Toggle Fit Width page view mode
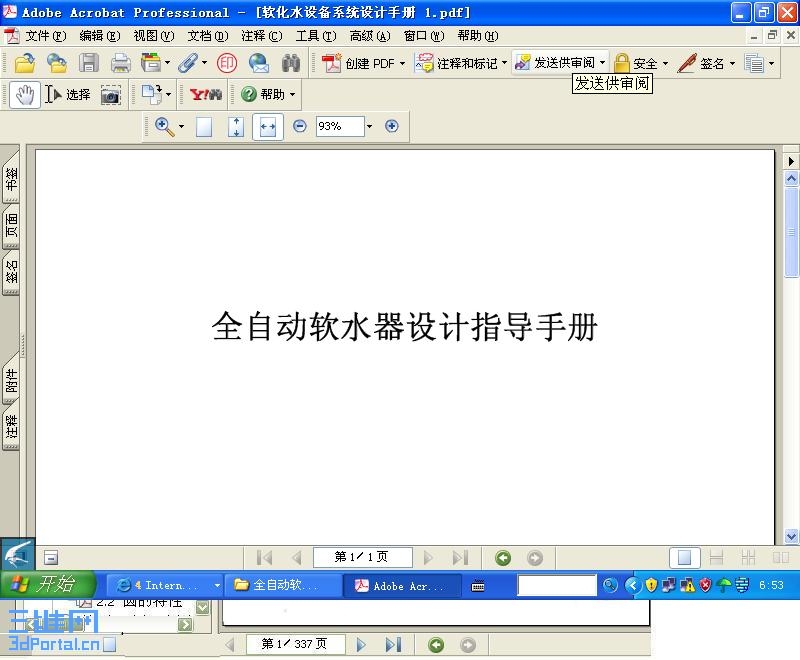The width and height of the screenshot is (800, 660). coord(267,127)
